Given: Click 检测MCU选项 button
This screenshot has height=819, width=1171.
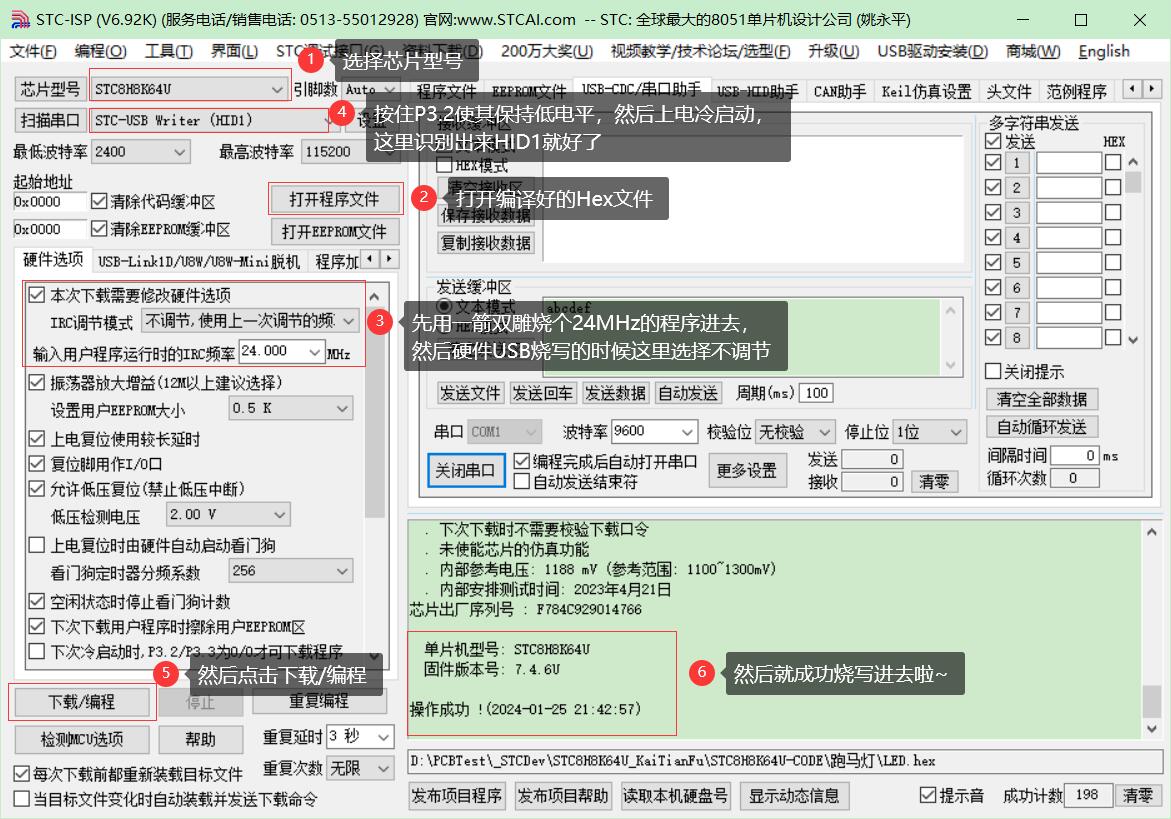Looking at the screenshot, I should (81, 739).
